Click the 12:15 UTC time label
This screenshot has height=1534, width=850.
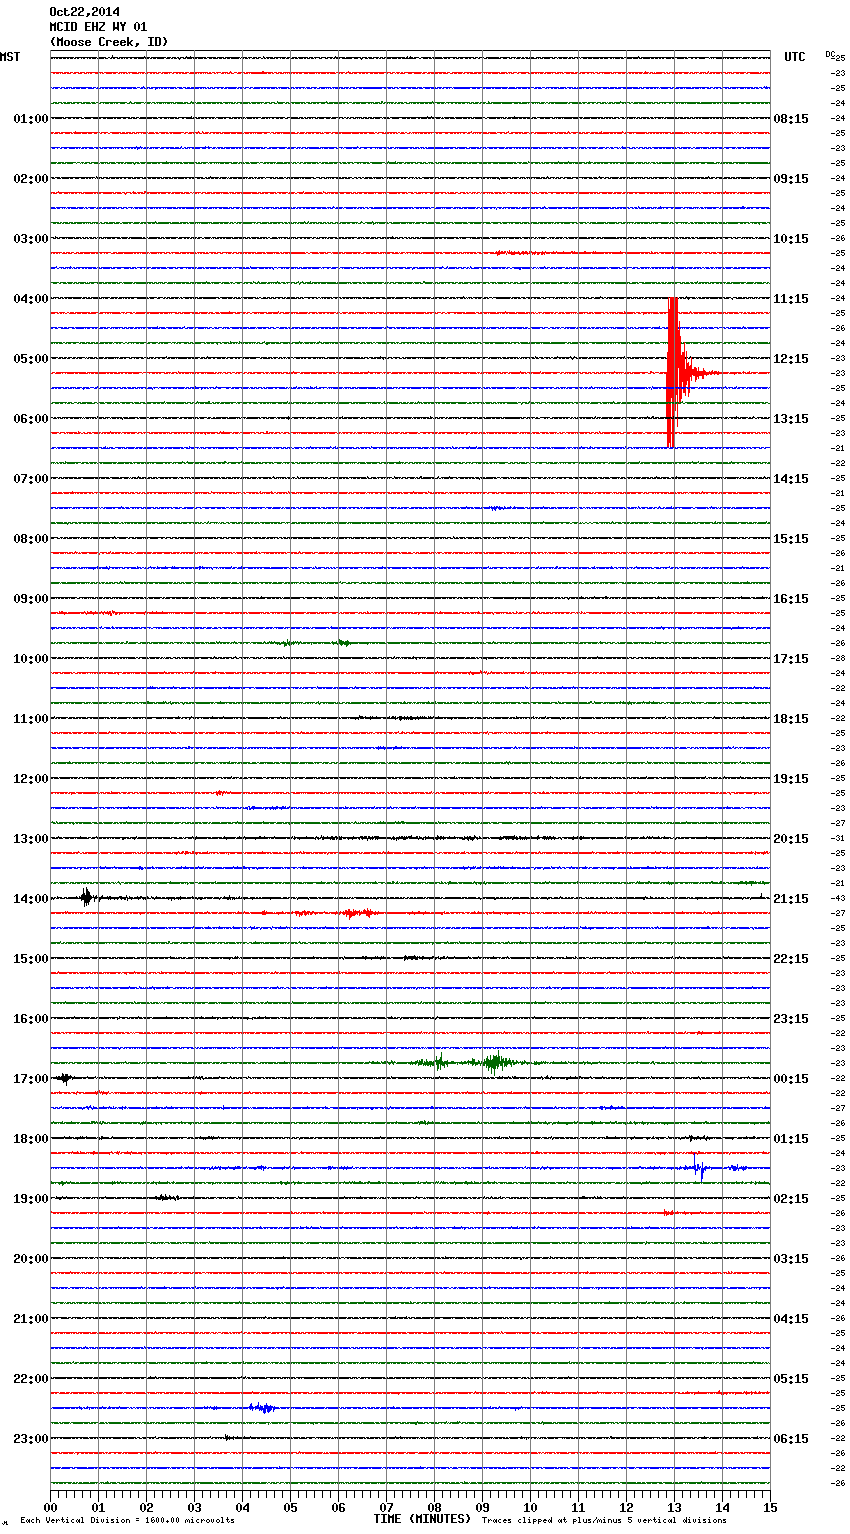click(x=791, y=359)
